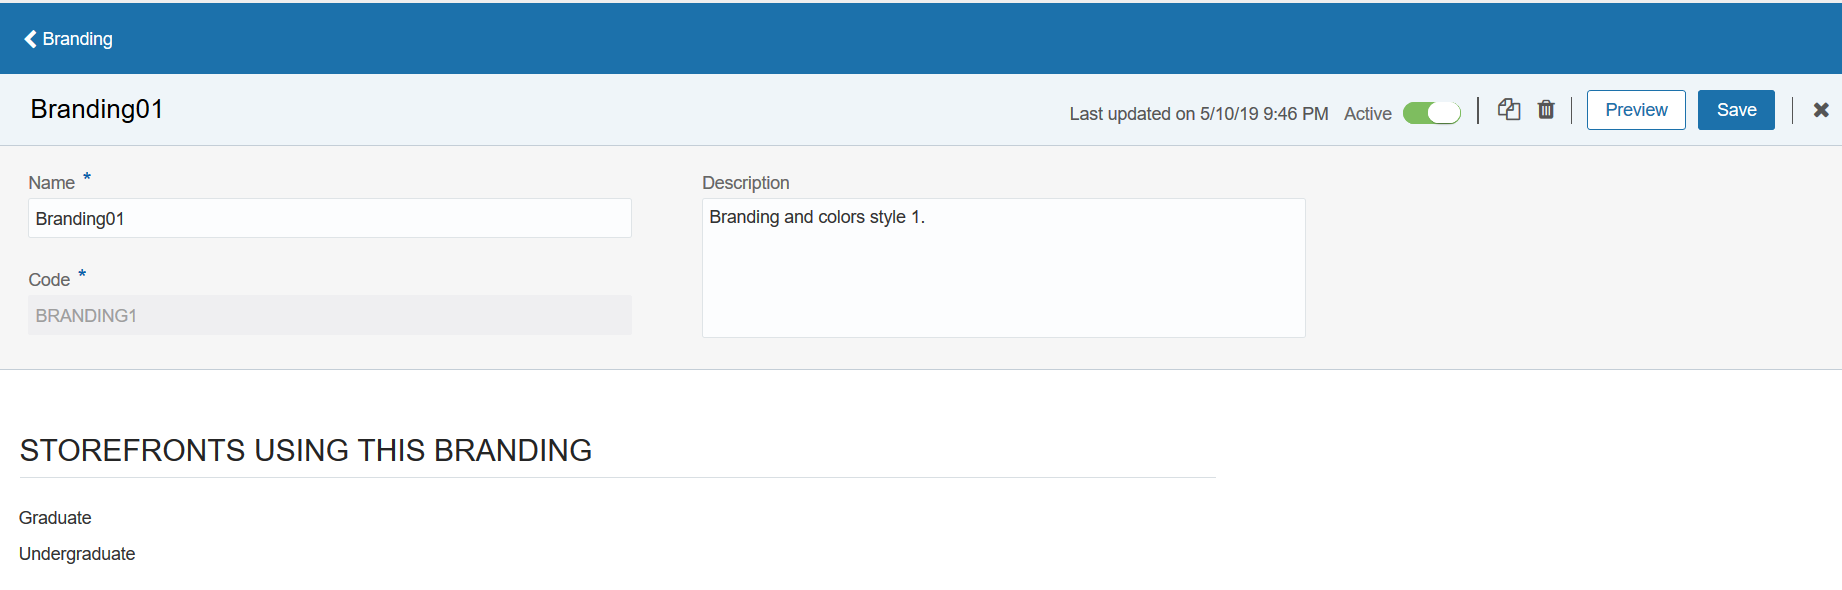Go back via the Branding header link
Image resolution: width=1842 pixels, height=590 pixels.
coord(77,39)
